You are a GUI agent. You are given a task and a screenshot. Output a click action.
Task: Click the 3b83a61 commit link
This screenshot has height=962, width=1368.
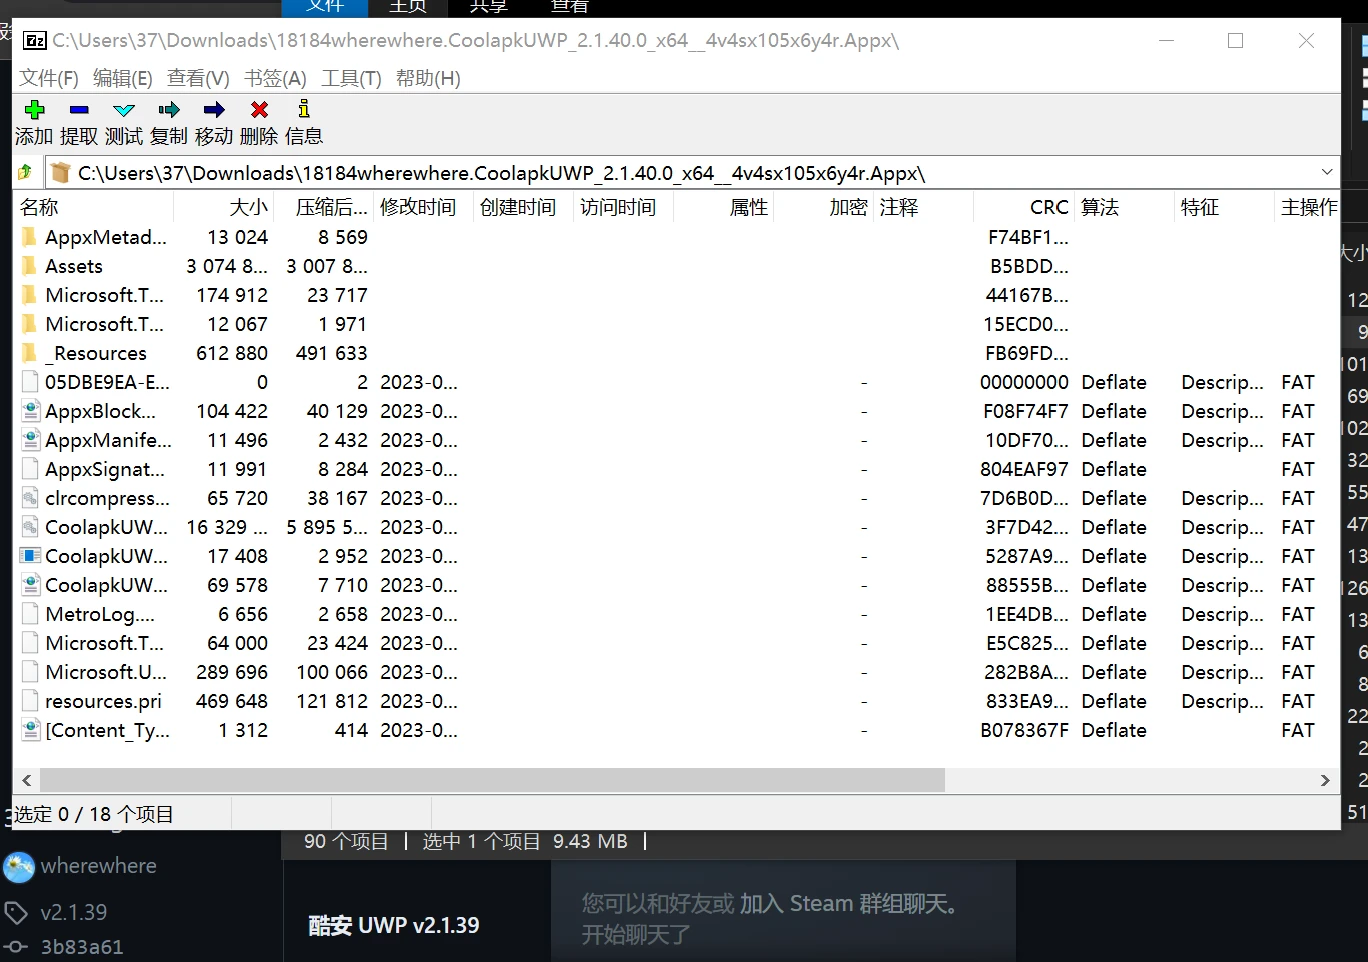point(82,946)
